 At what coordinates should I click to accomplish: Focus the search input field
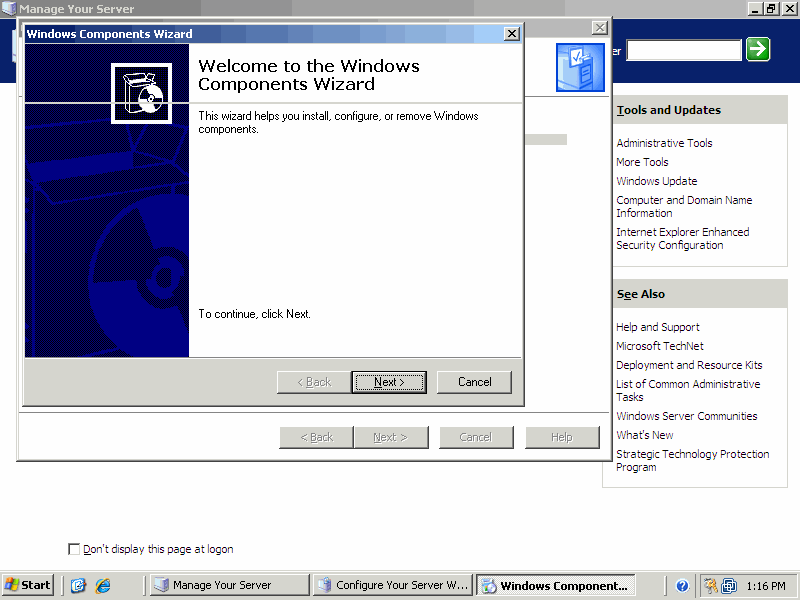click(684, 50)
